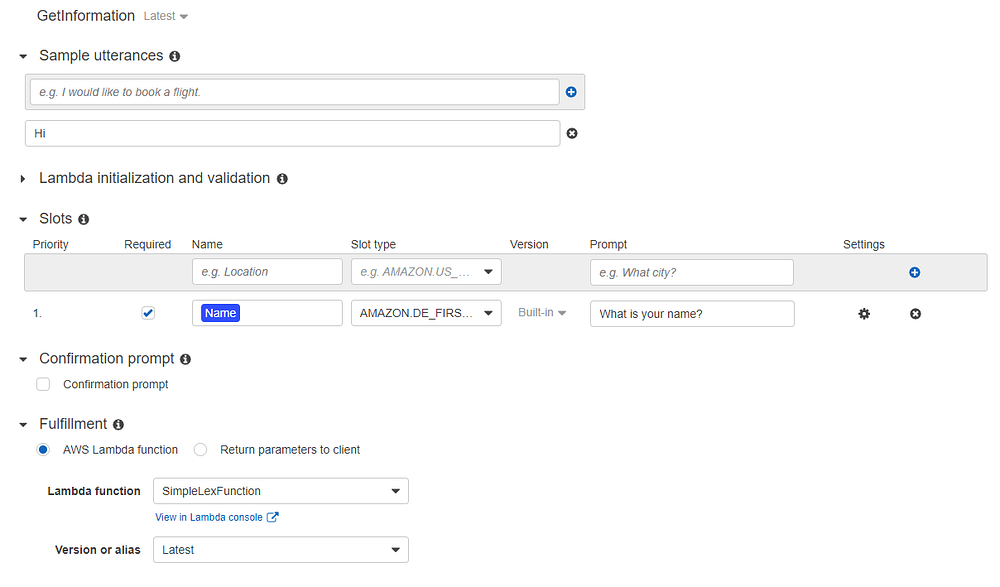Add a new slot using the blue plus icon
This screenshot has height=587, width=1000.
pos(915,271)
